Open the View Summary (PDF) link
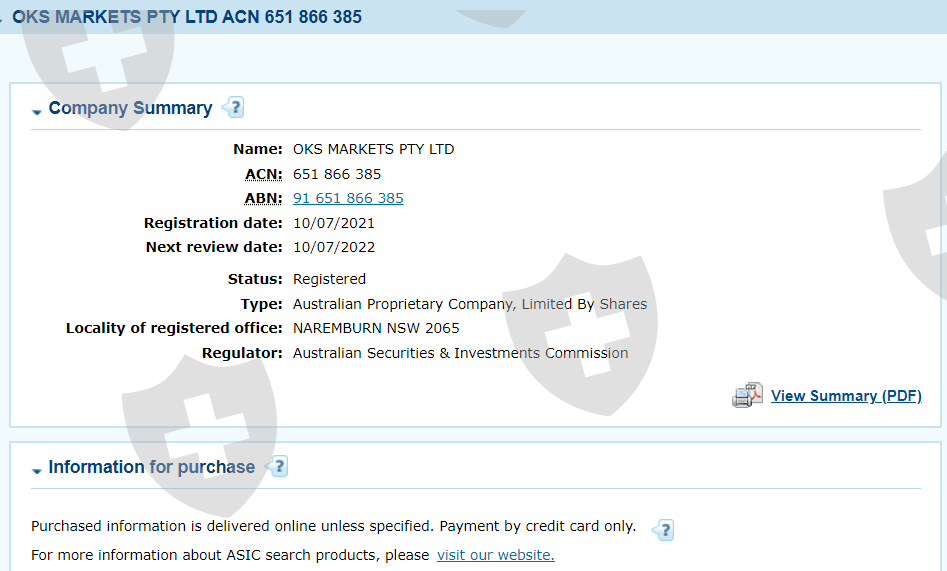Screen dimensions: 947x571 (846, 396)
